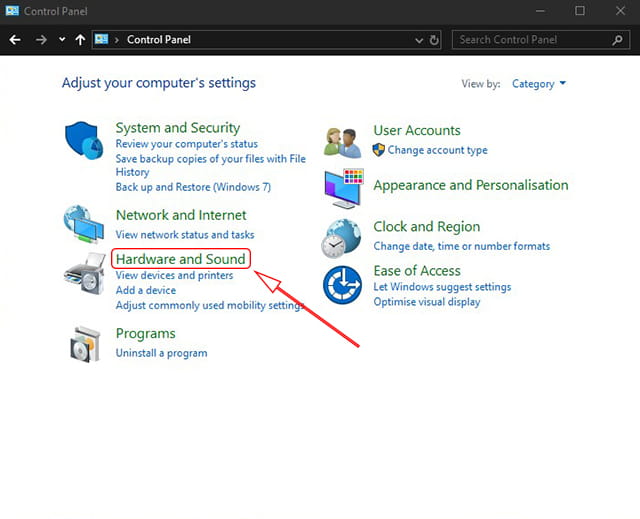Open User Accounts category
This screenshot has width=640, height=519.
(x=417, y=130)
